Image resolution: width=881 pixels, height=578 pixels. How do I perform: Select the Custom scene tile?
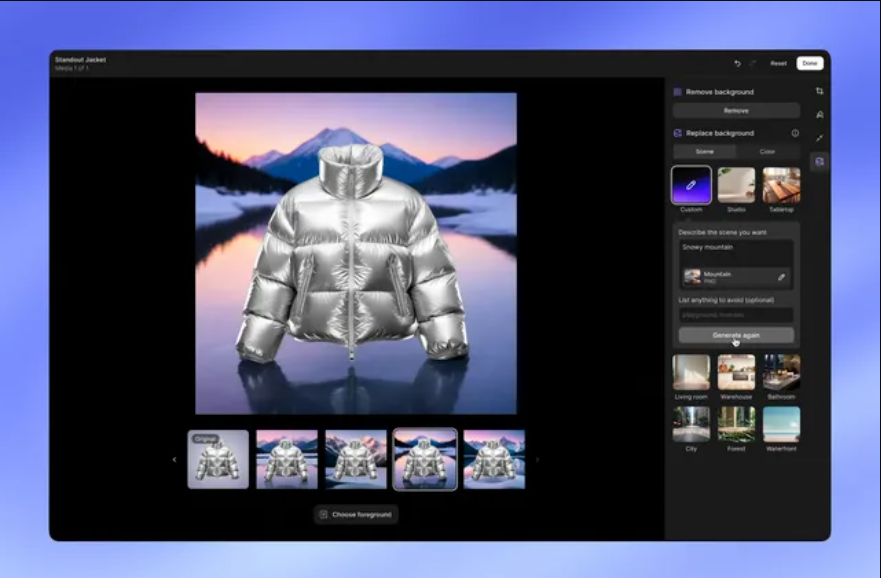(x=691, y=185)
